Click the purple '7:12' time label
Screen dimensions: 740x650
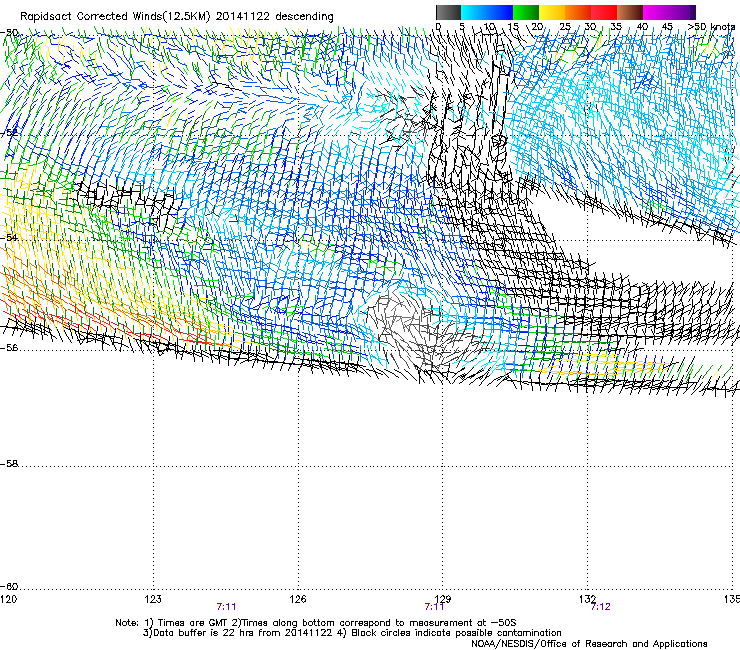pyautogui.click(x=600, y=607)
